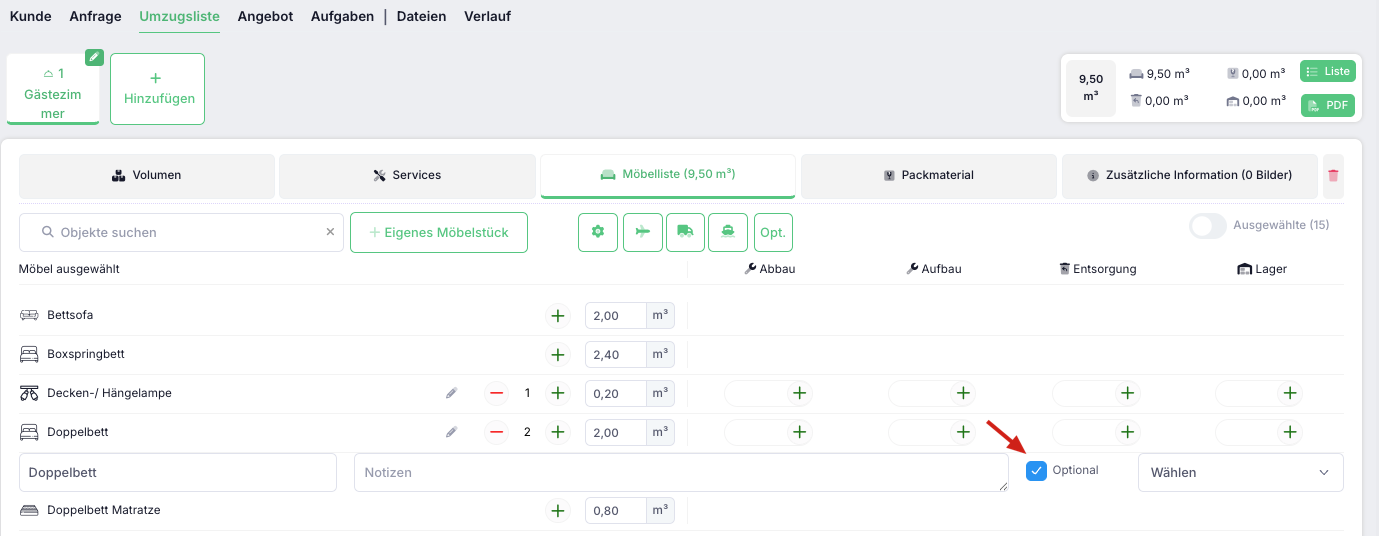Click the 9,50 m³ total volume box

point(1091,88)
